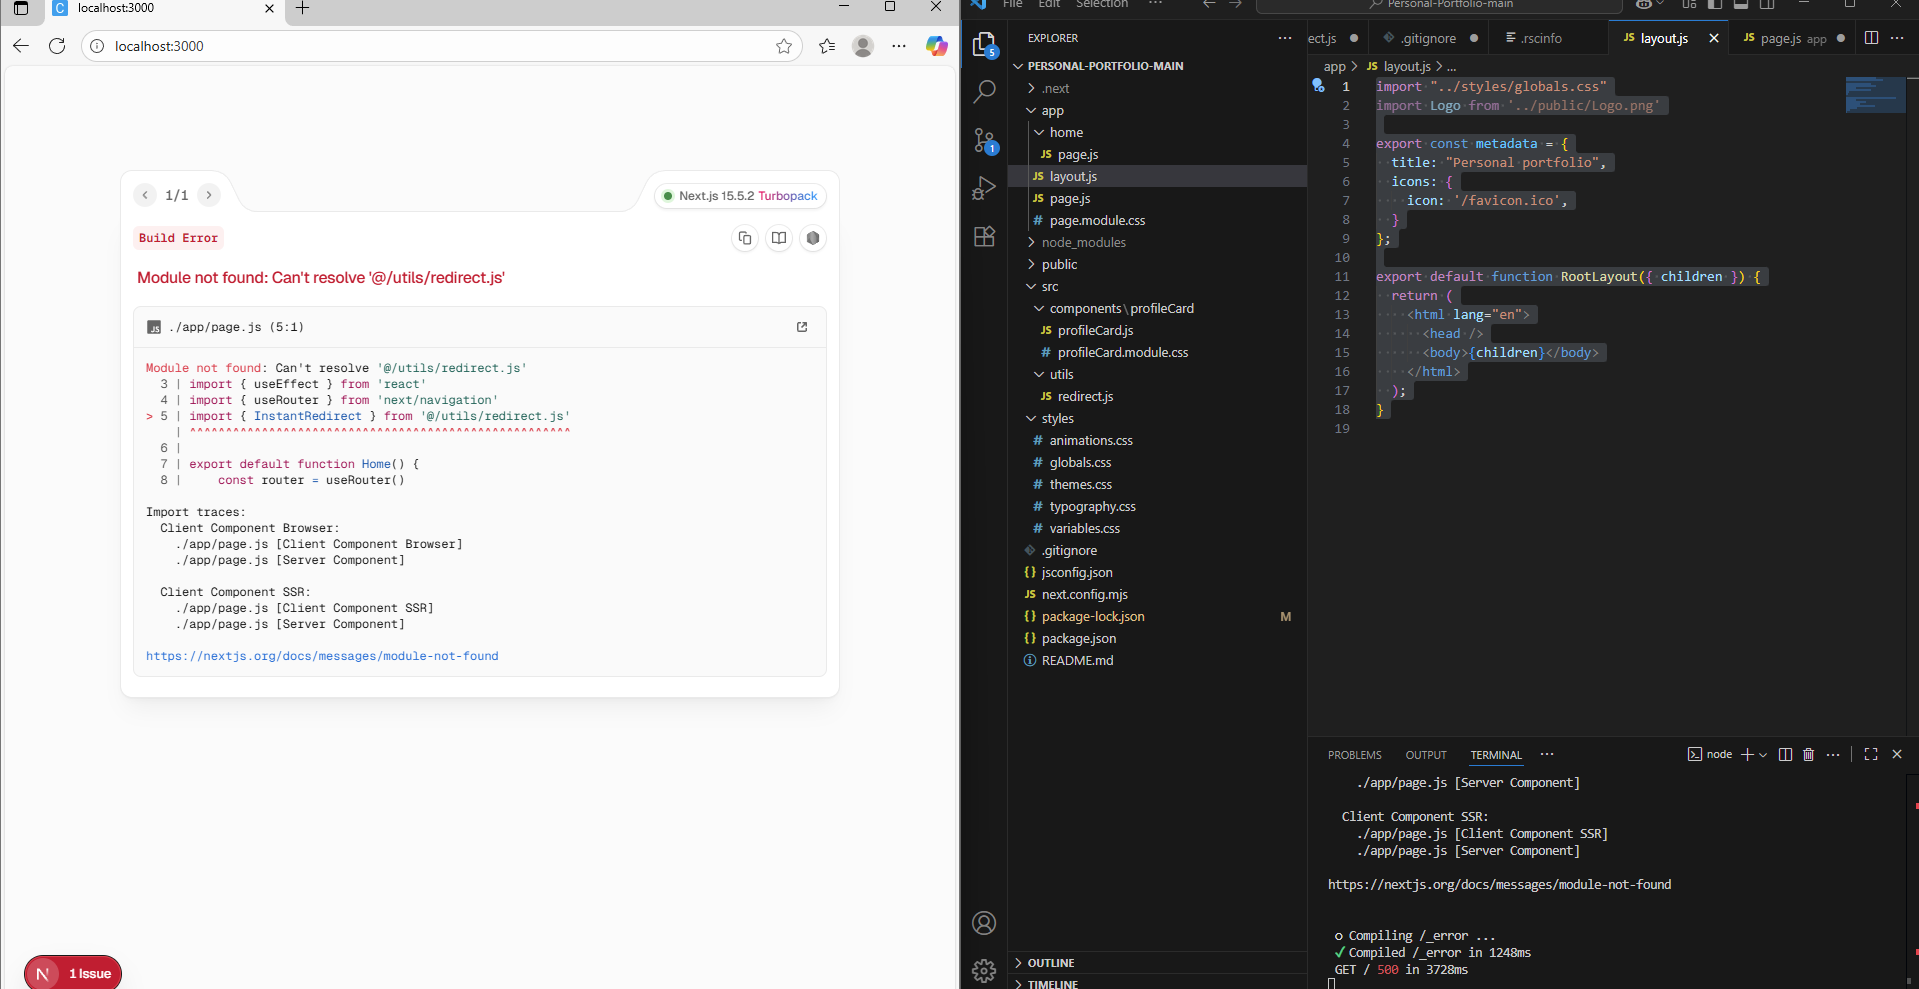Open ./app/page.js in editor icon
The width and height of the screenshot is (1919, 989).
(802, 327)
